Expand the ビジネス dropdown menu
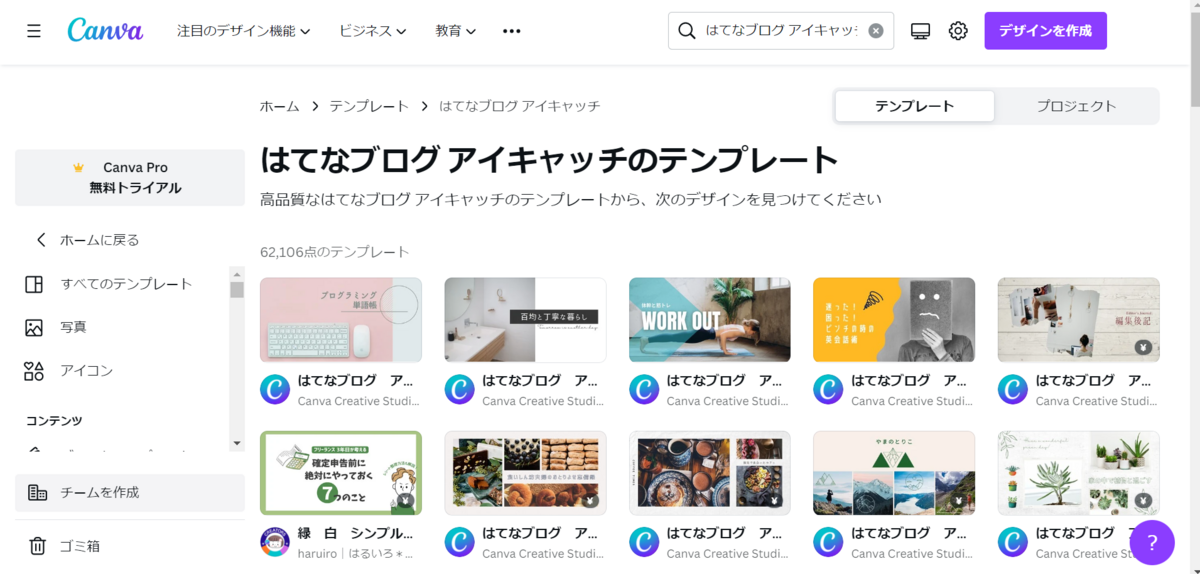 pos(373,31)
